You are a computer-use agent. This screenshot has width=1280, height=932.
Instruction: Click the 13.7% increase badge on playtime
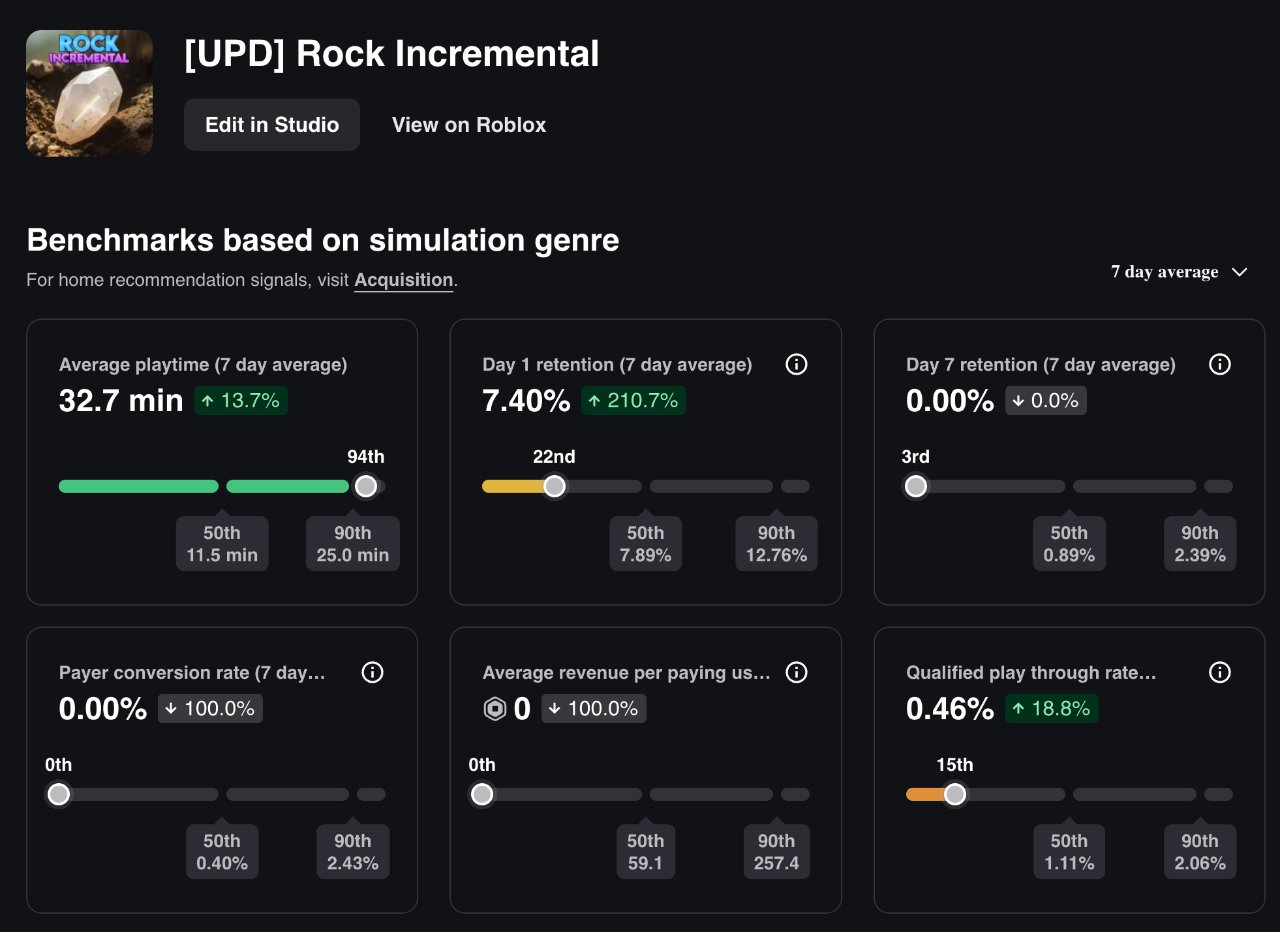click(x=241, y=401)
